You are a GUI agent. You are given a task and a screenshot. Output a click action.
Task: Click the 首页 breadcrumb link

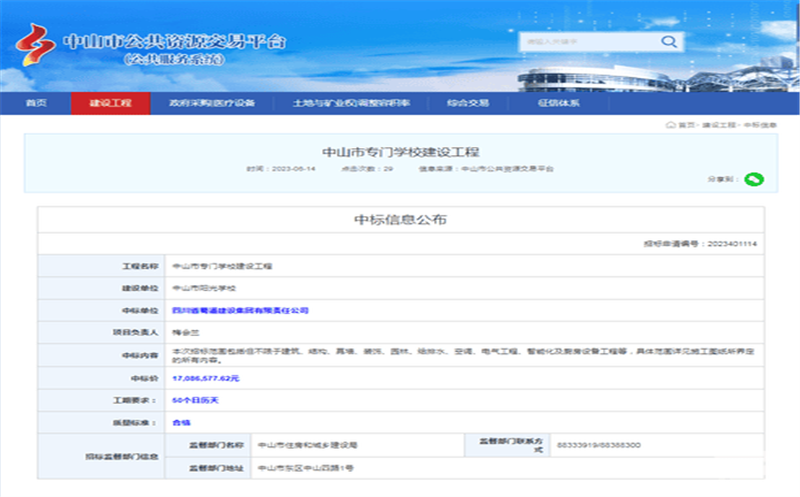[686, 125]
